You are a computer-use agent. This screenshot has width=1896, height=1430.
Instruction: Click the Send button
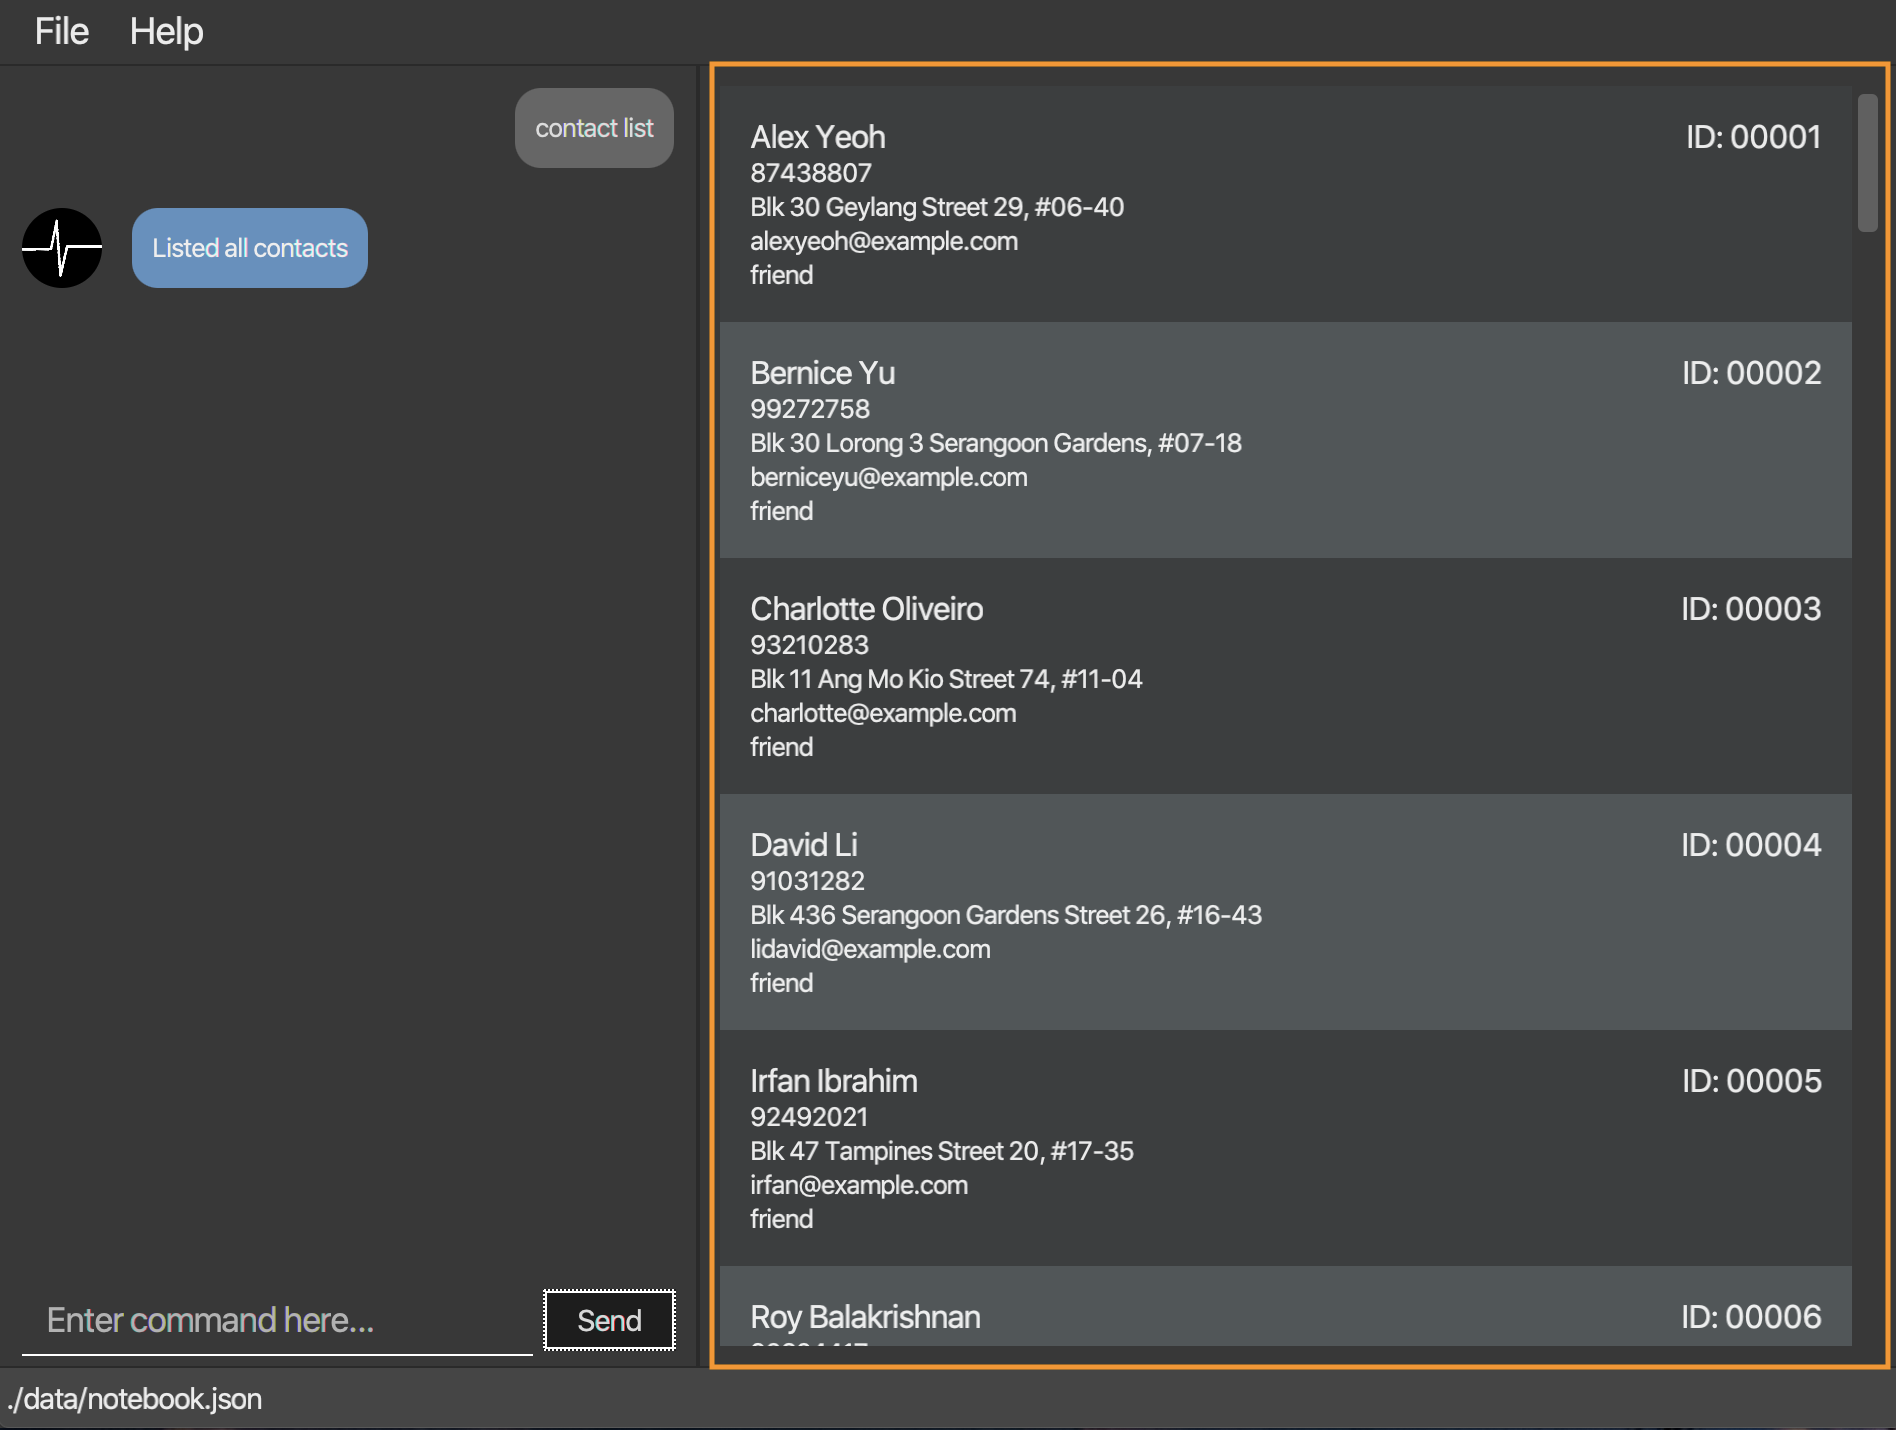coord(609,1320)
